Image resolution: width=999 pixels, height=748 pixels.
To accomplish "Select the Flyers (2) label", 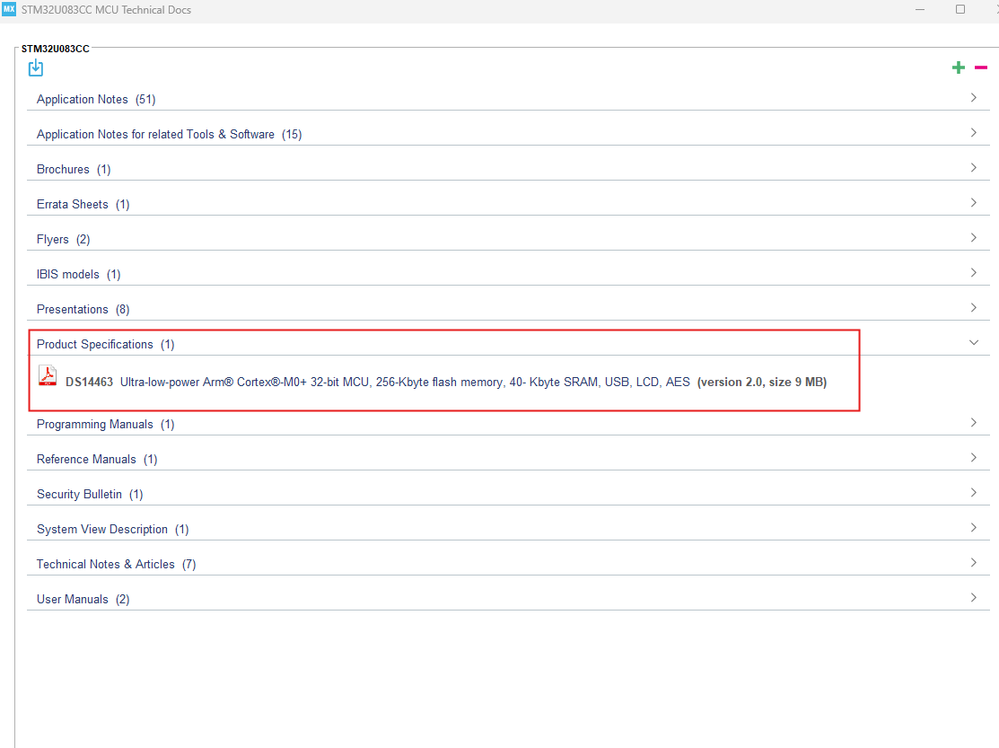I will click(x=63, y=240).
